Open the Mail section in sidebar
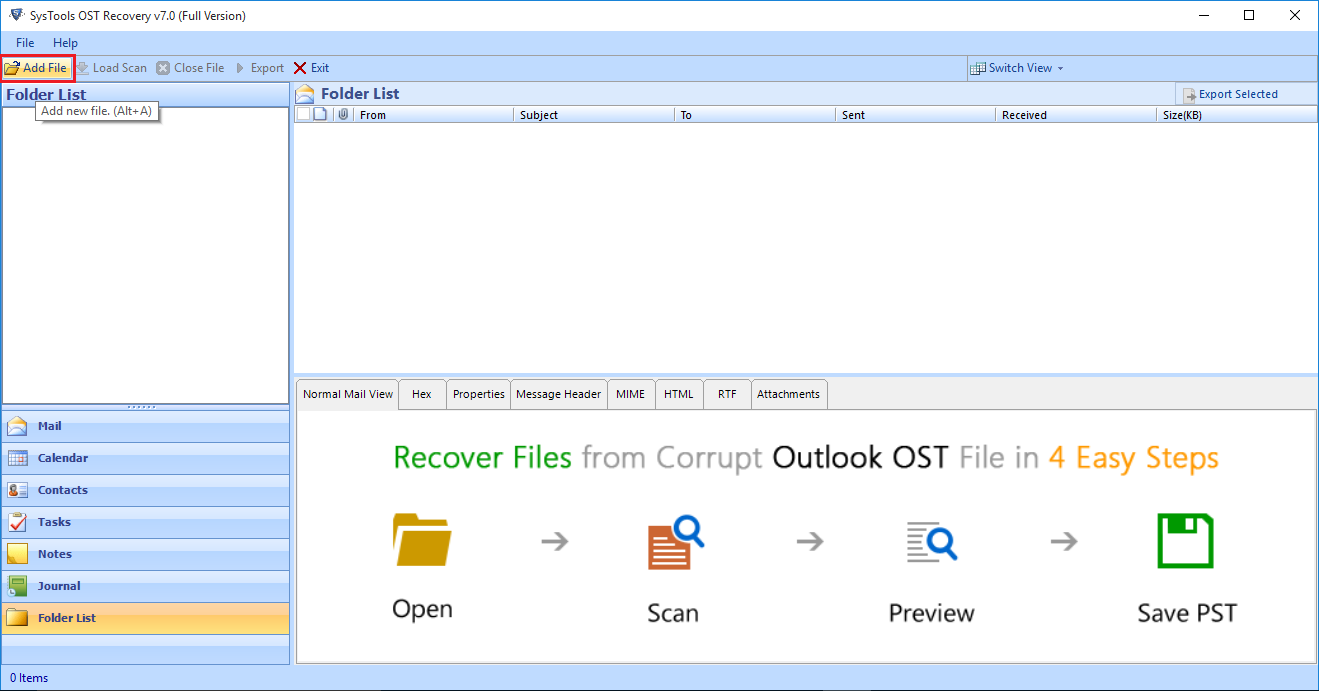The image size is (1319, 691). coord(49,426)
